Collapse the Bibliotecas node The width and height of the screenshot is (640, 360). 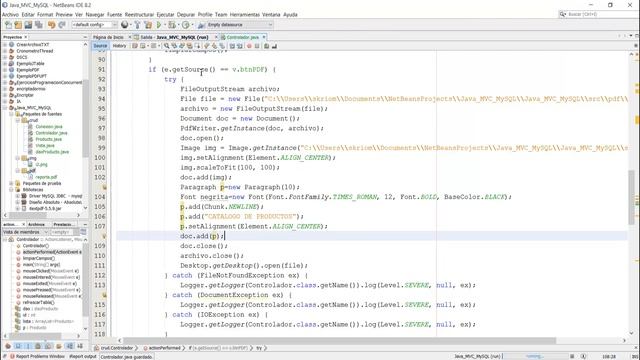coord(11,190)
